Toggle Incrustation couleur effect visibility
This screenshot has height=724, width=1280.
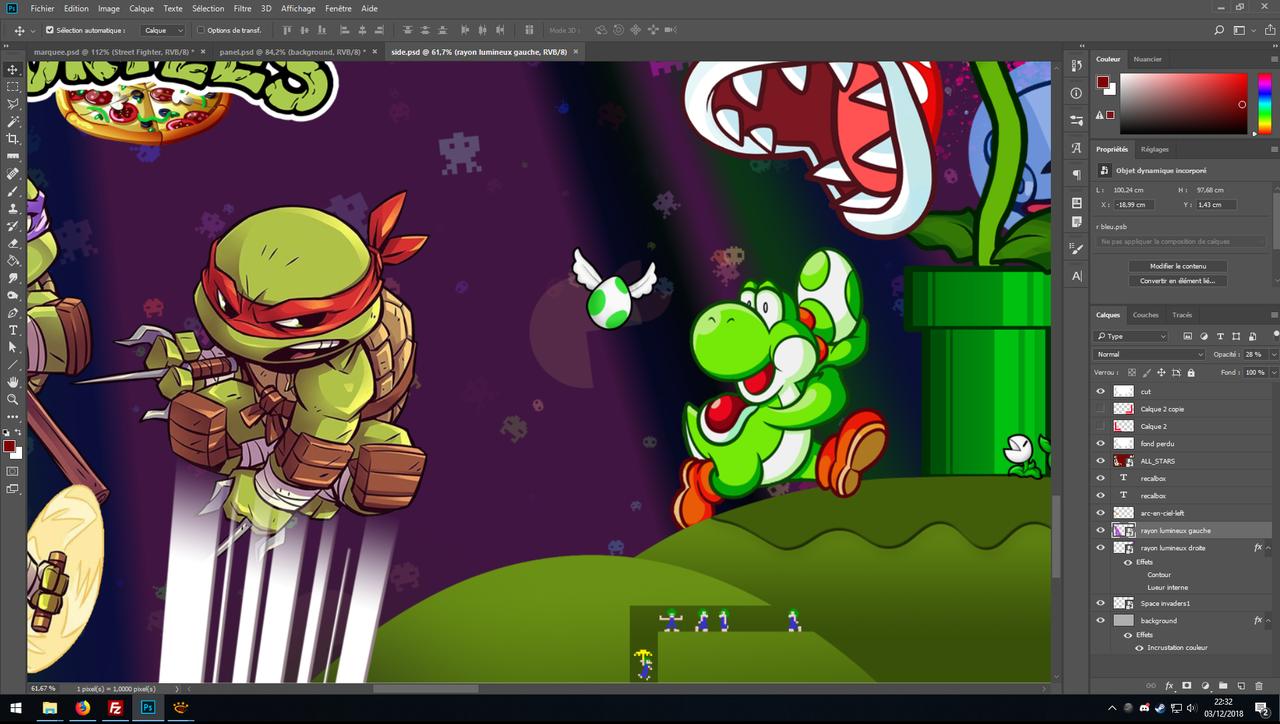pos(1139,647)
